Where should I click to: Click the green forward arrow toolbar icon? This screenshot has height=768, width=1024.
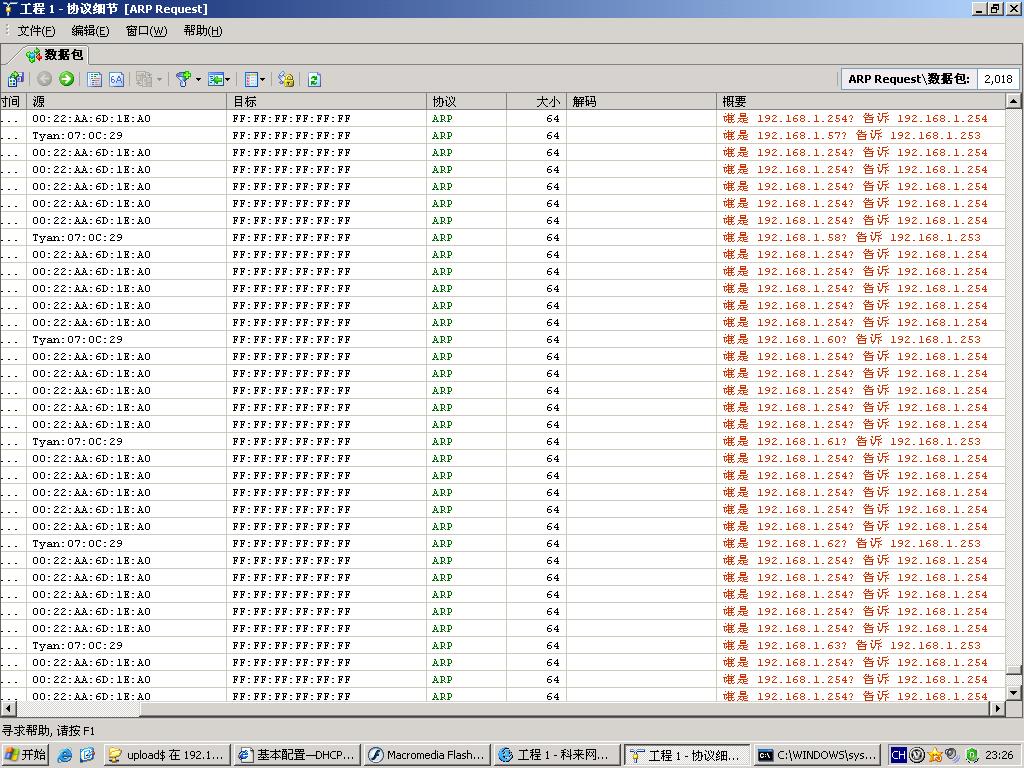click(66, 79)
